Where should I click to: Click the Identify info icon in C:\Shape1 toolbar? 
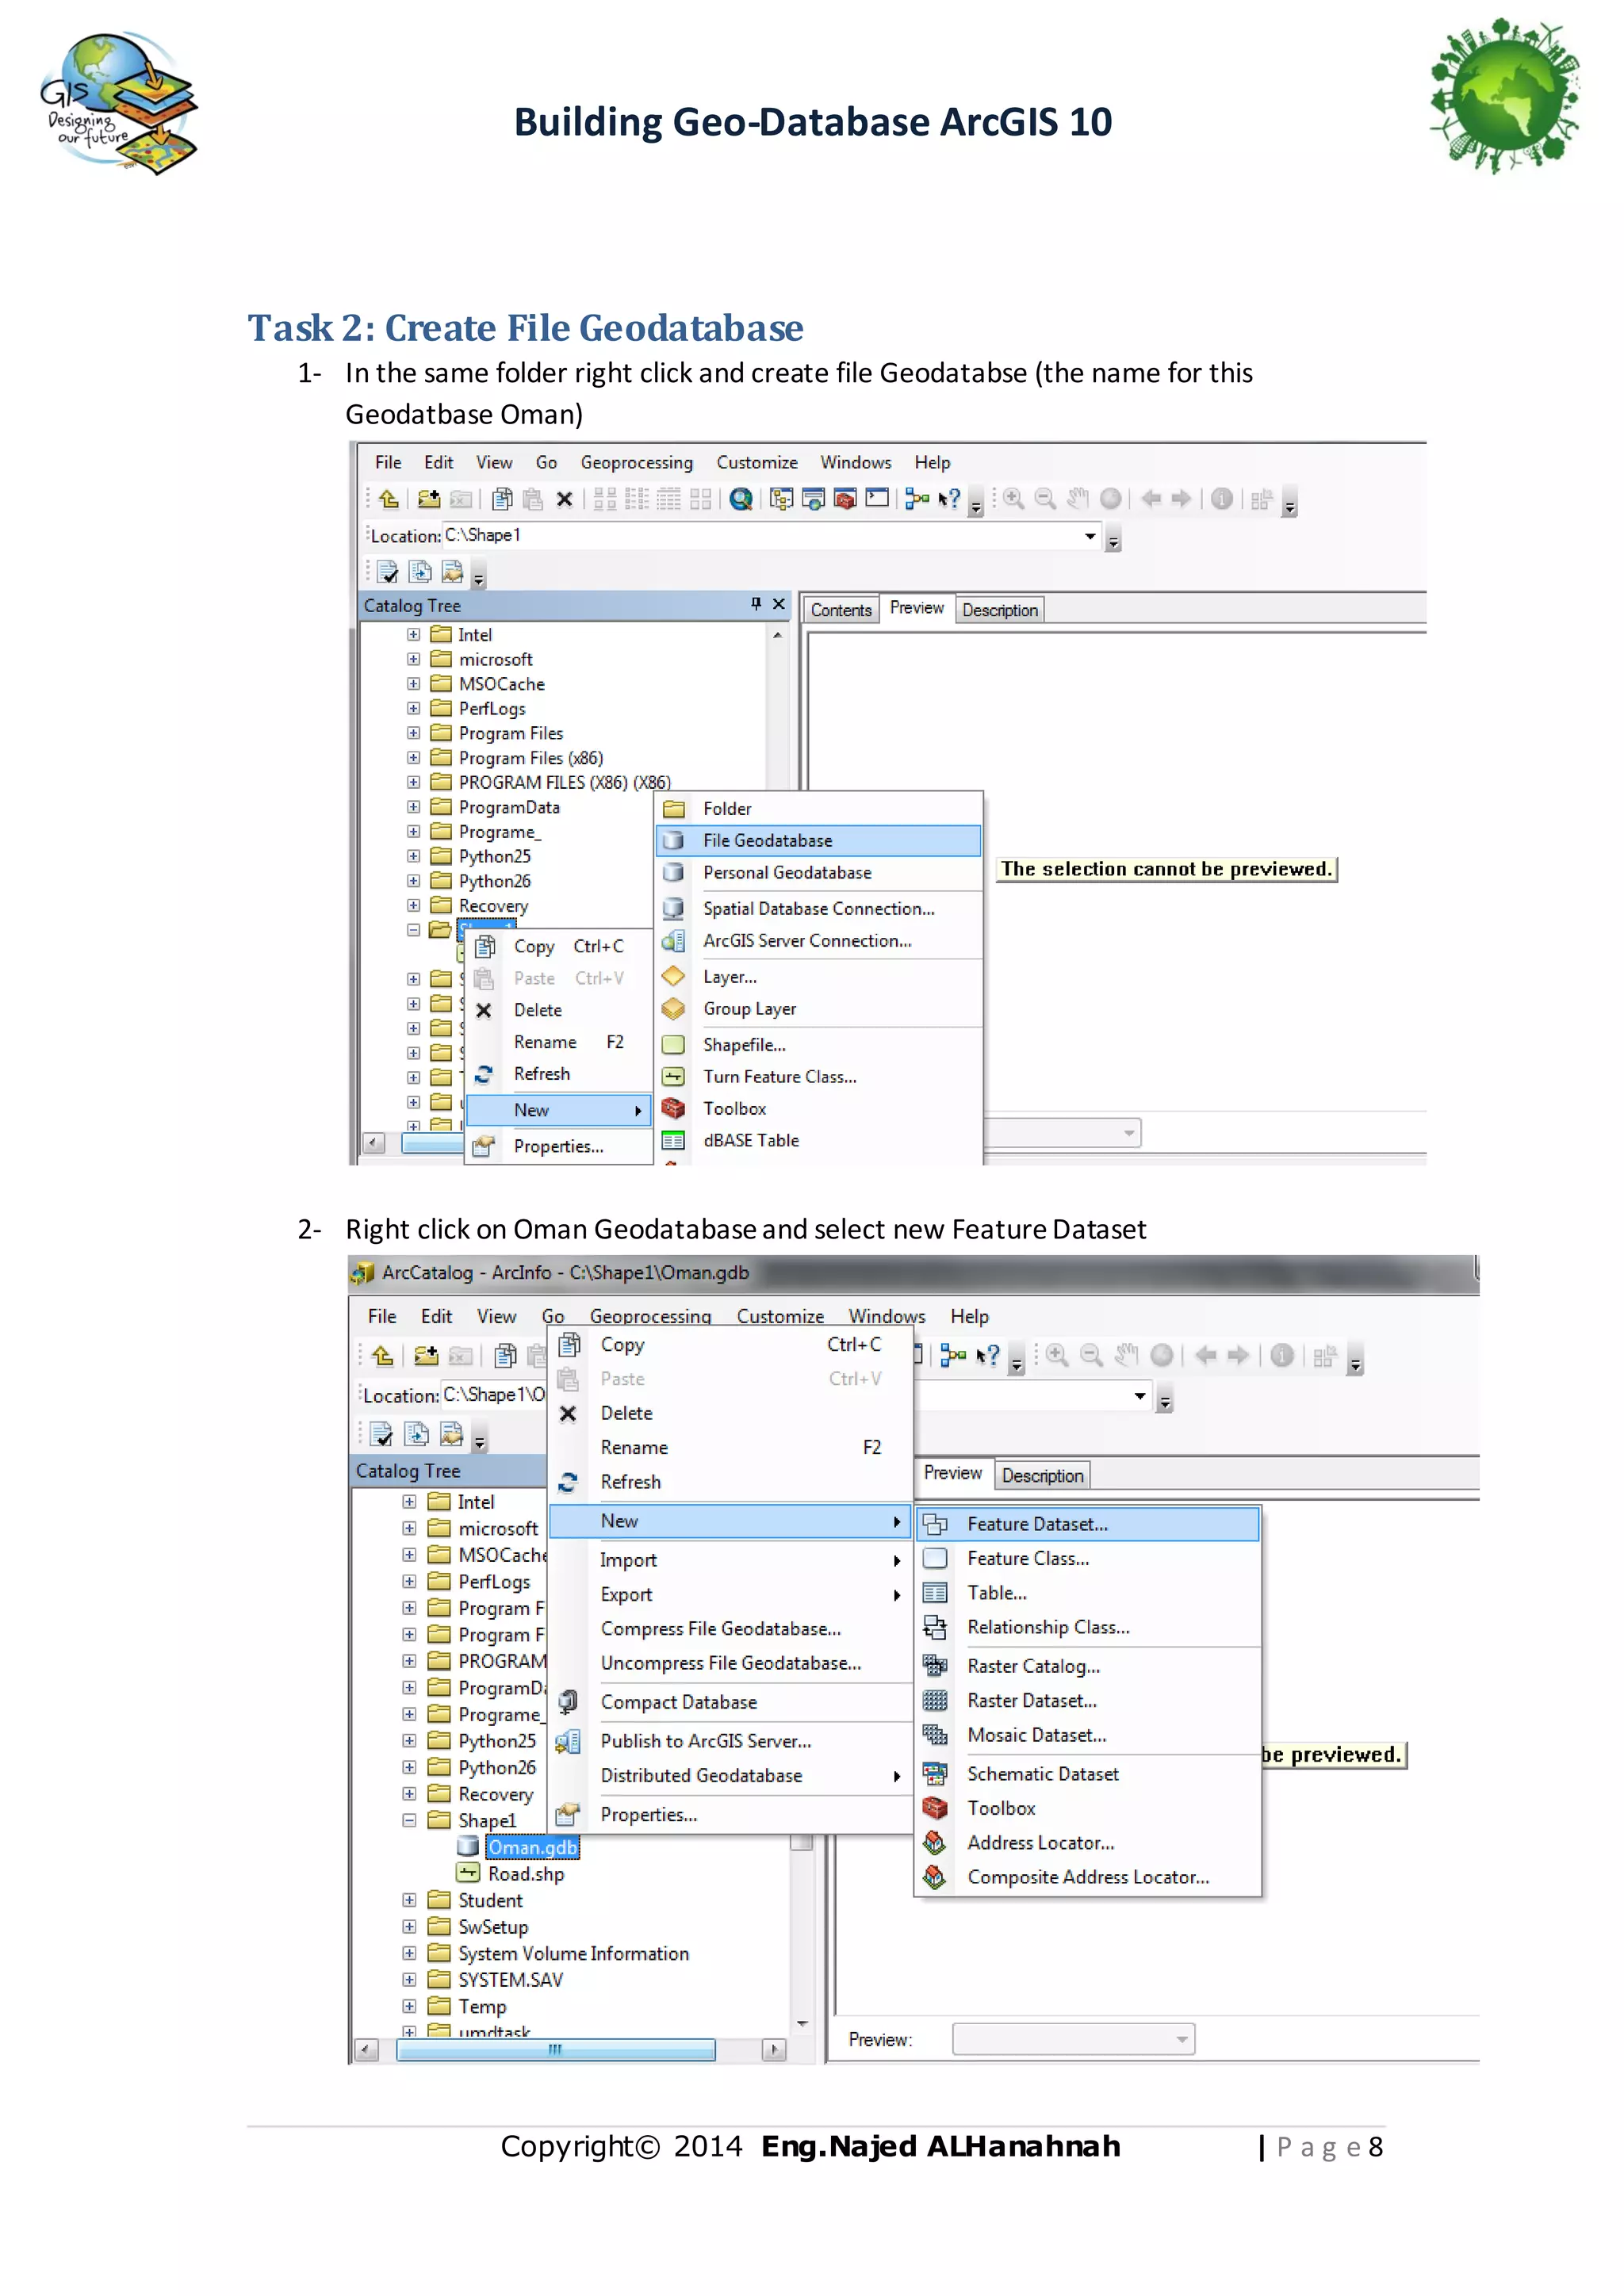pyautogui.click(x=1221, y=498)
